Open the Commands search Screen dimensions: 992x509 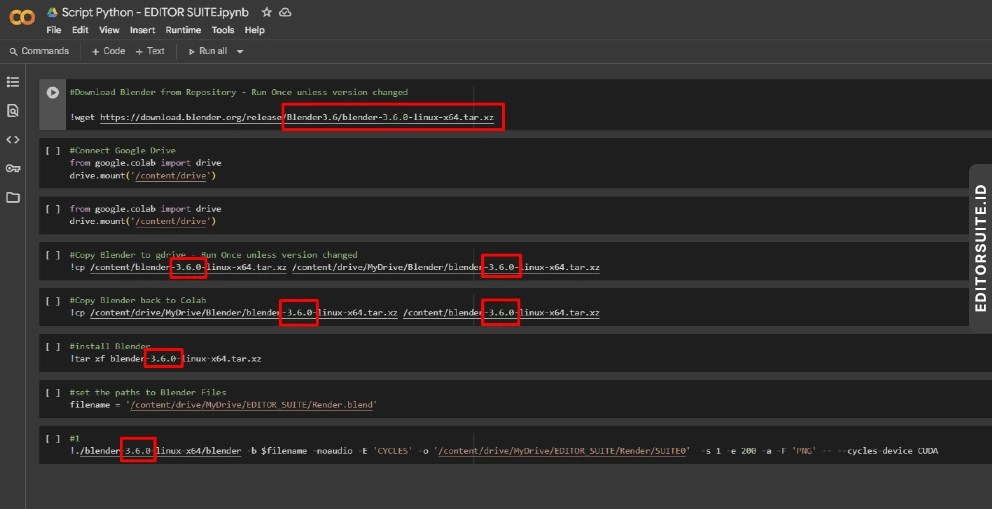[x=39, y=51]
